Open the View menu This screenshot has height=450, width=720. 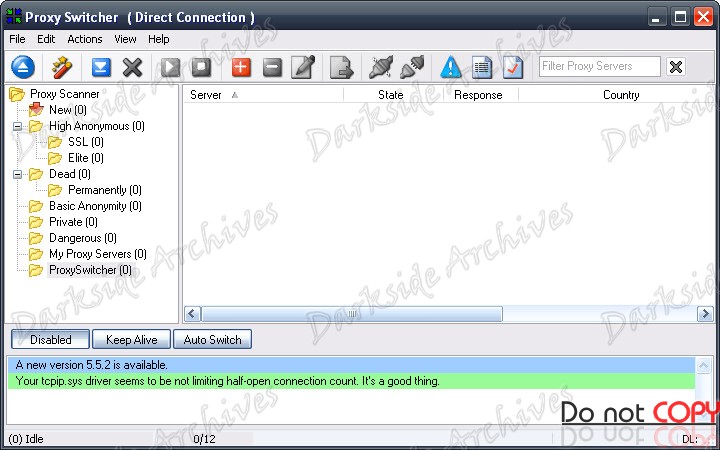pos(125,39)
